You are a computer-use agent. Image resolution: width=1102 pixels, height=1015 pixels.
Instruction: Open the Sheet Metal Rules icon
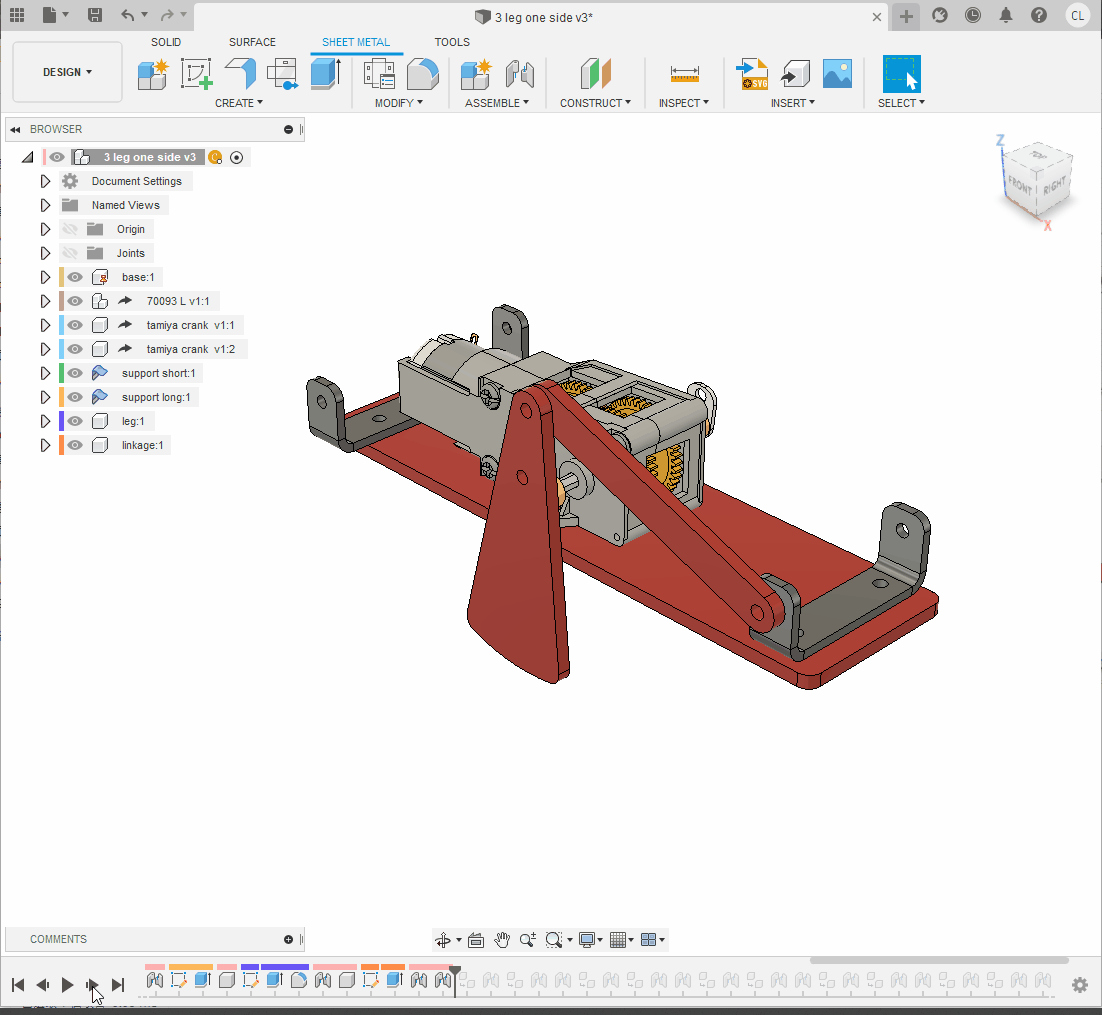(x=379, y=74)
